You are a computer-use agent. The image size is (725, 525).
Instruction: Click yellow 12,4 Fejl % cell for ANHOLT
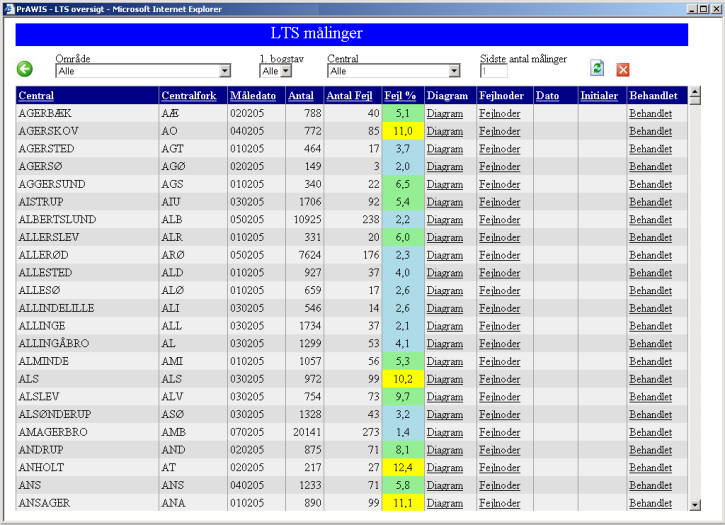403,468
